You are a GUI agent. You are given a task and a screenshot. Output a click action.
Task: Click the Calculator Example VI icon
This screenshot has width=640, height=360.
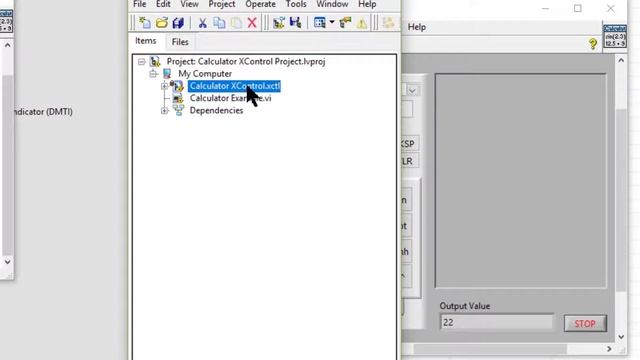pyautogui.click(x=178, y=98)
